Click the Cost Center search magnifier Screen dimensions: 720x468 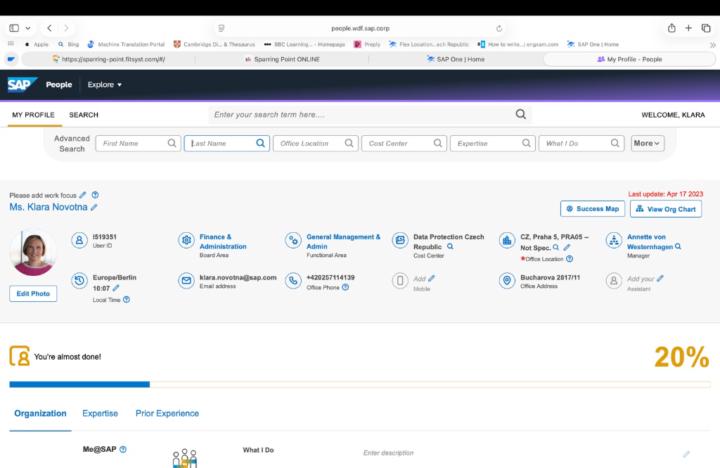tap(438, 143)
